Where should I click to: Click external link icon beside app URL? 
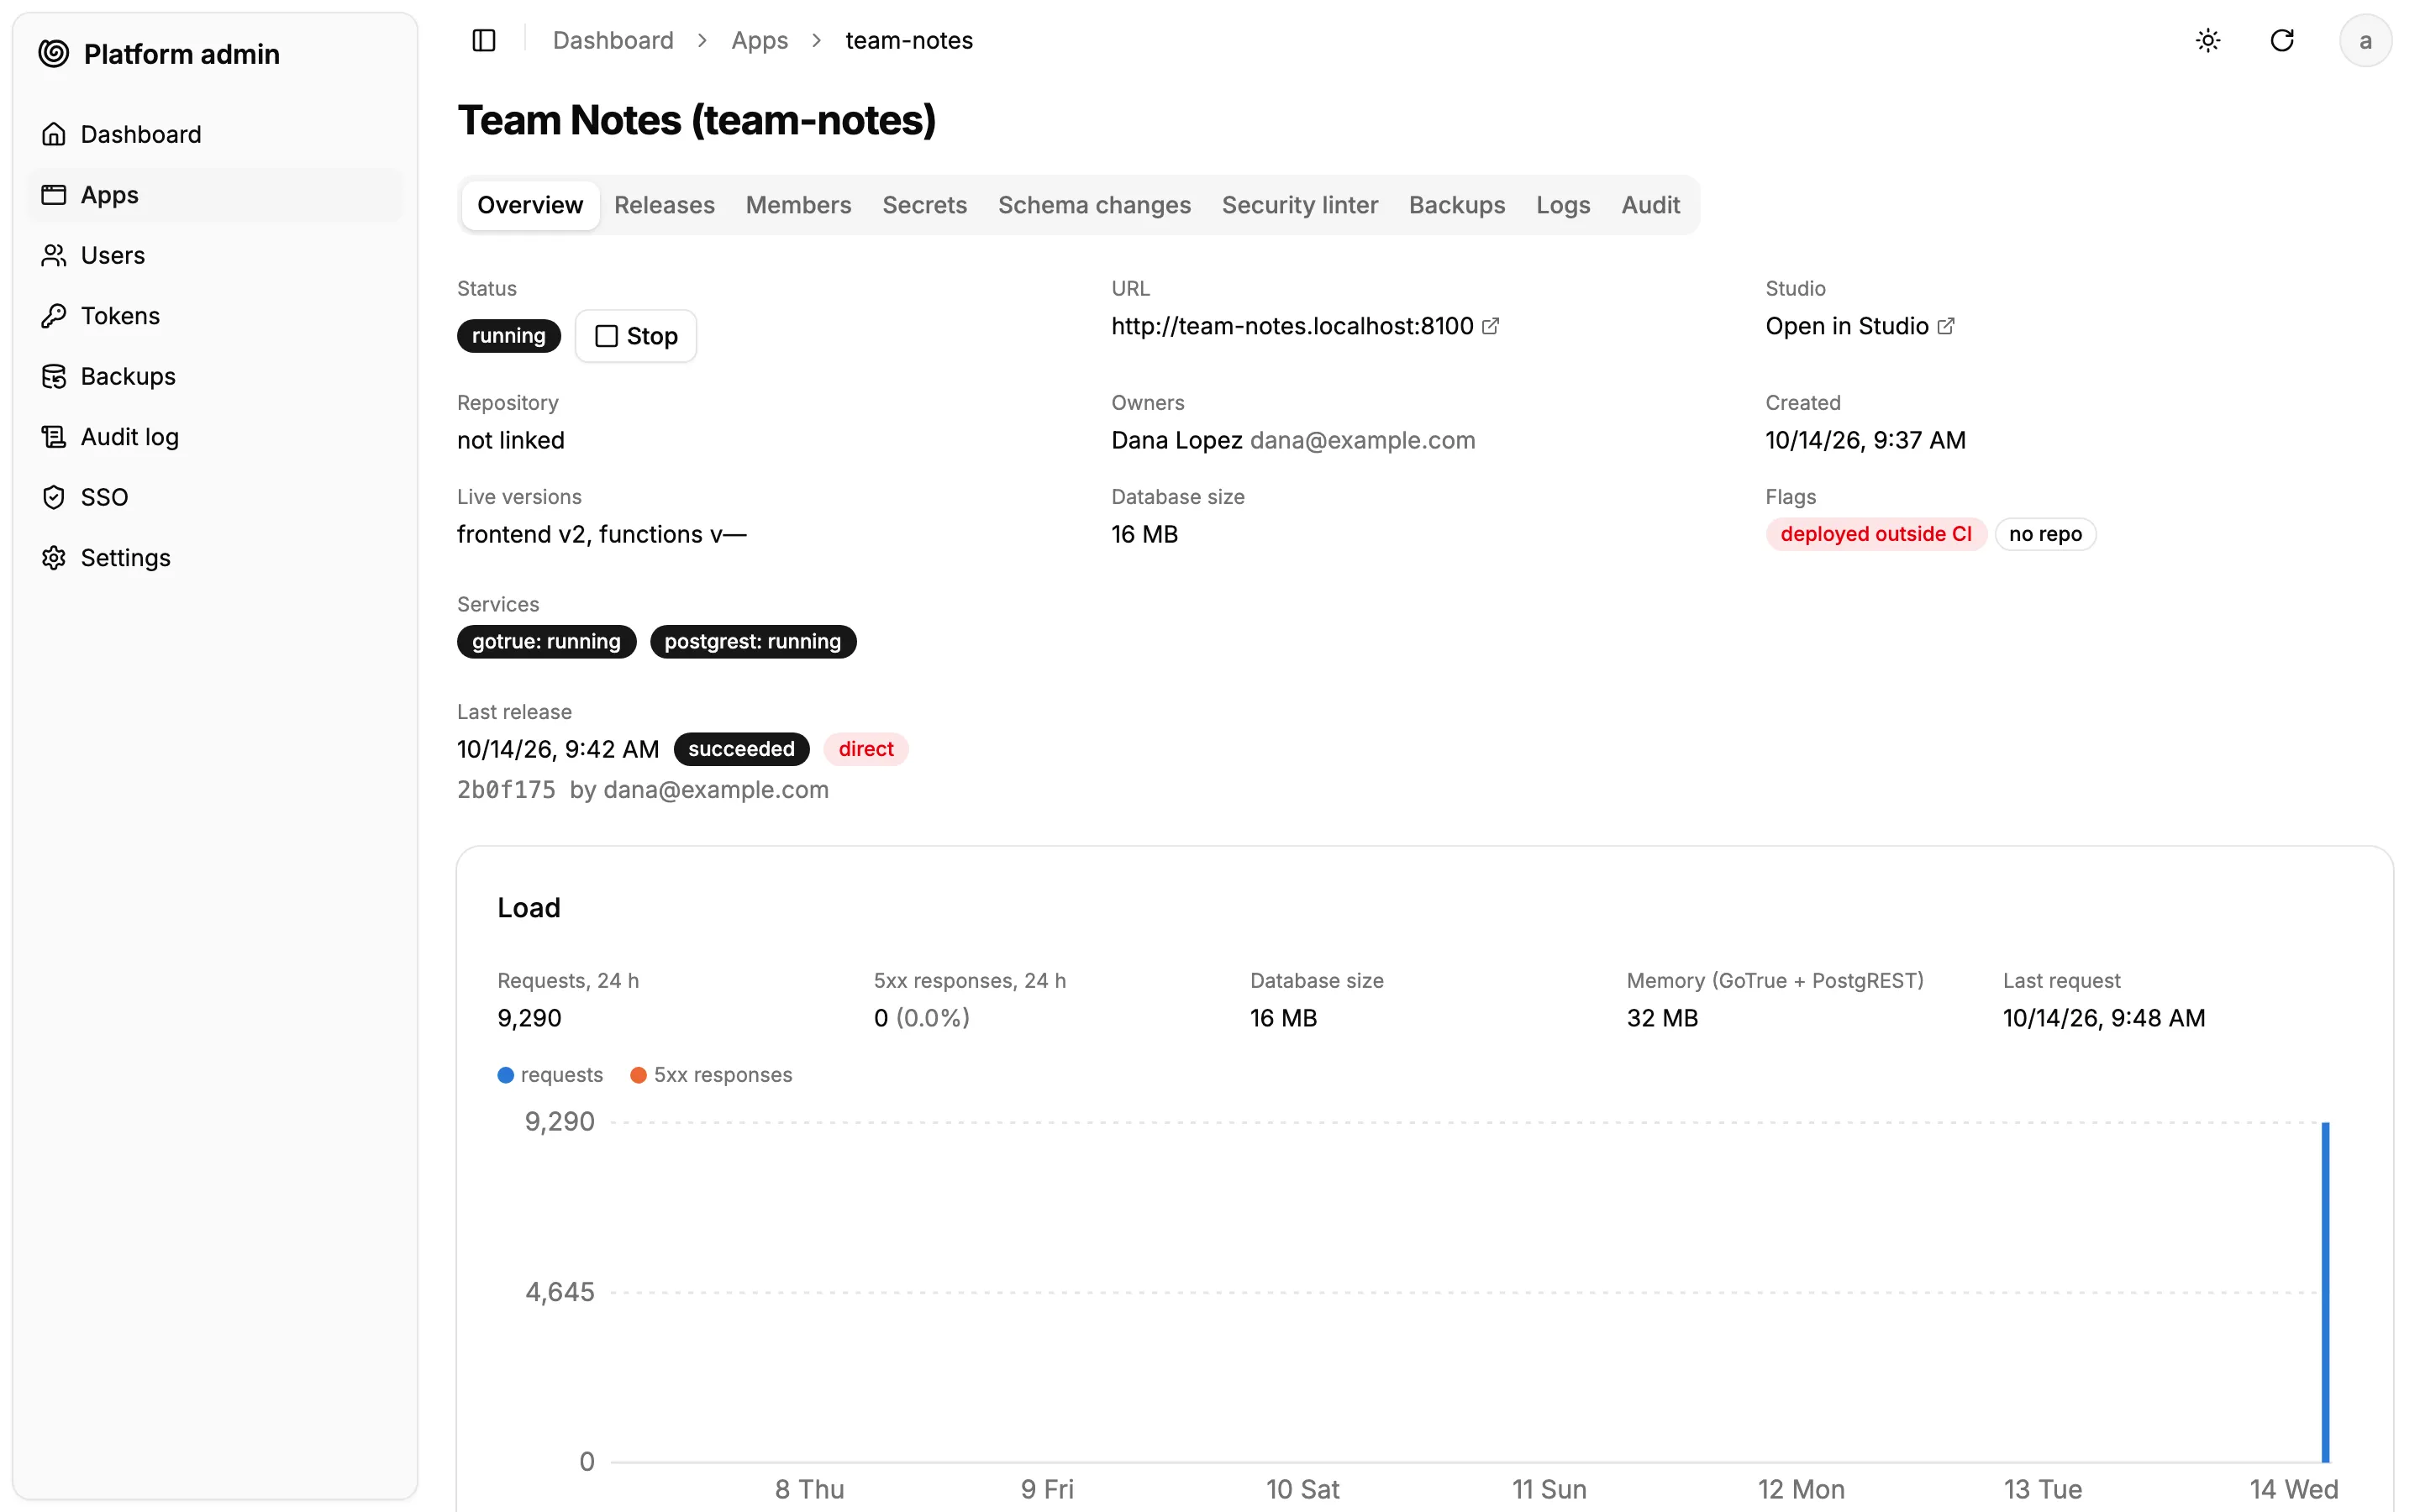coord(1491,326)
